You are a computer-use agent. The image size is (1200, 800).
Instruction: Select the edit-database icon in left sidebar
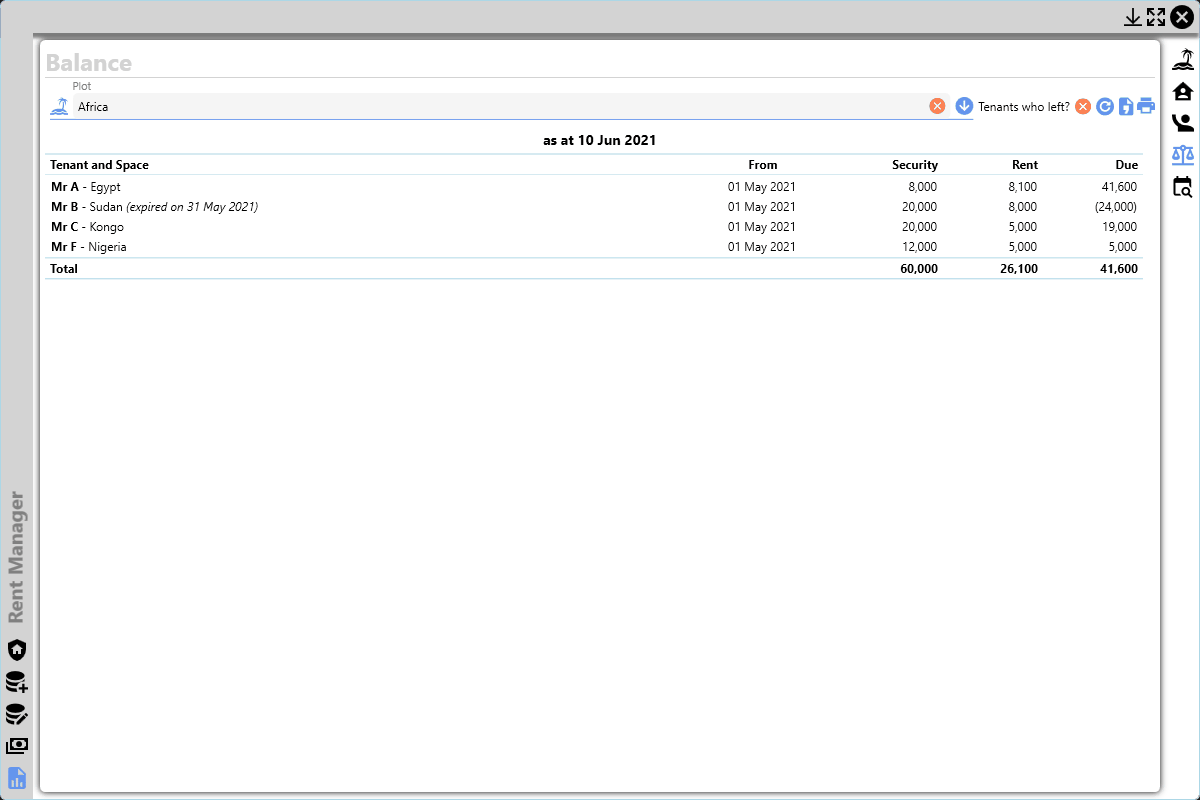pyautogui.click(x=17, y=714)
